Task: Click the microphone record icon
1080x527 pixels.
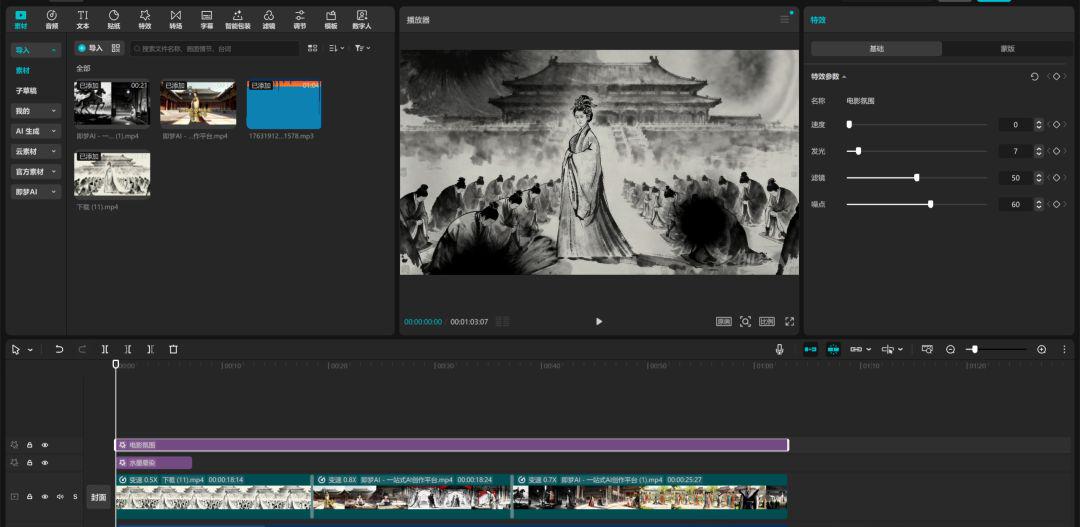Action: pos(780,350)
